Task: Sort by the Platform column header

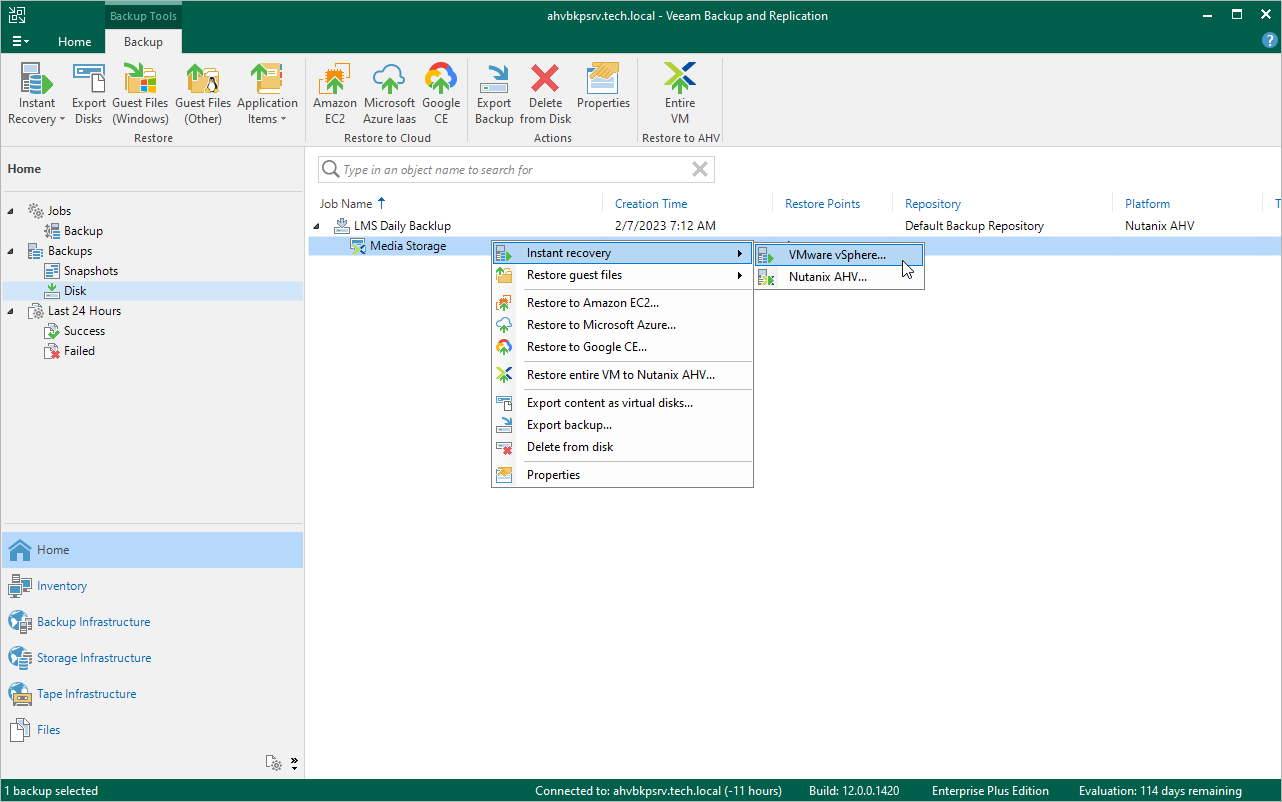Action: click(x=1147, y=204)
